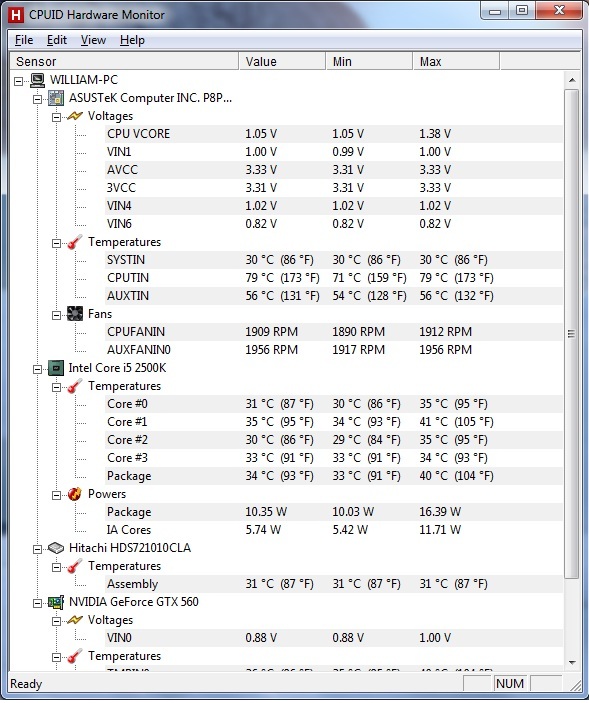Click the scrollbar down arrow
589x703 pixels.
[x=572, y=662]
